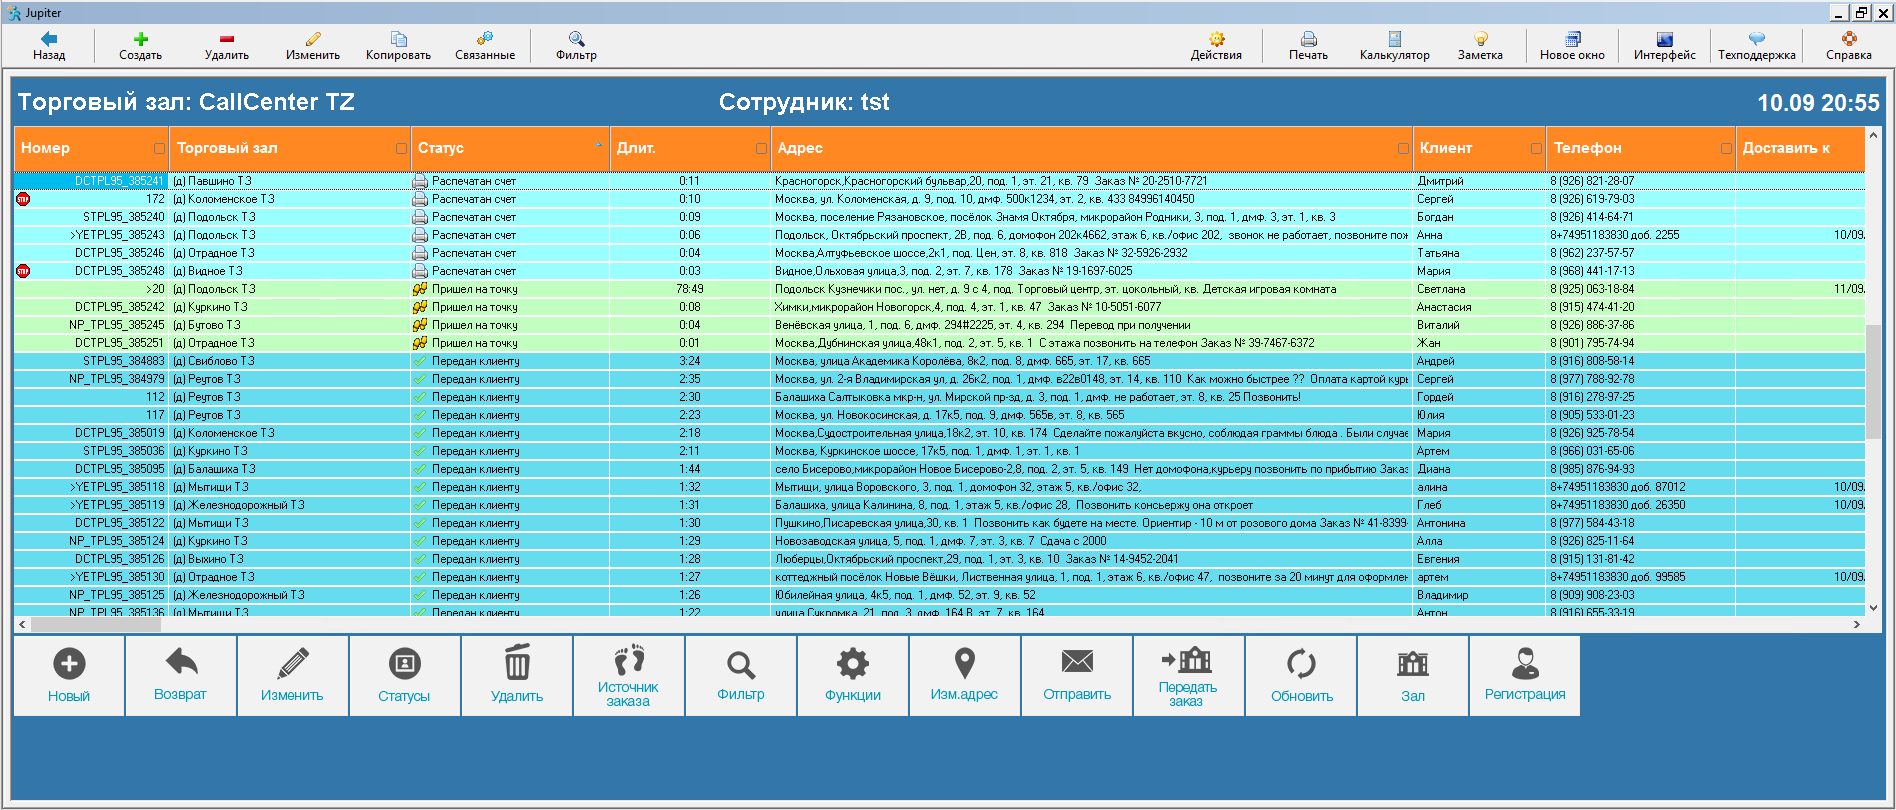Click horizontal scrollbar right arrow

coord(1857,624)
